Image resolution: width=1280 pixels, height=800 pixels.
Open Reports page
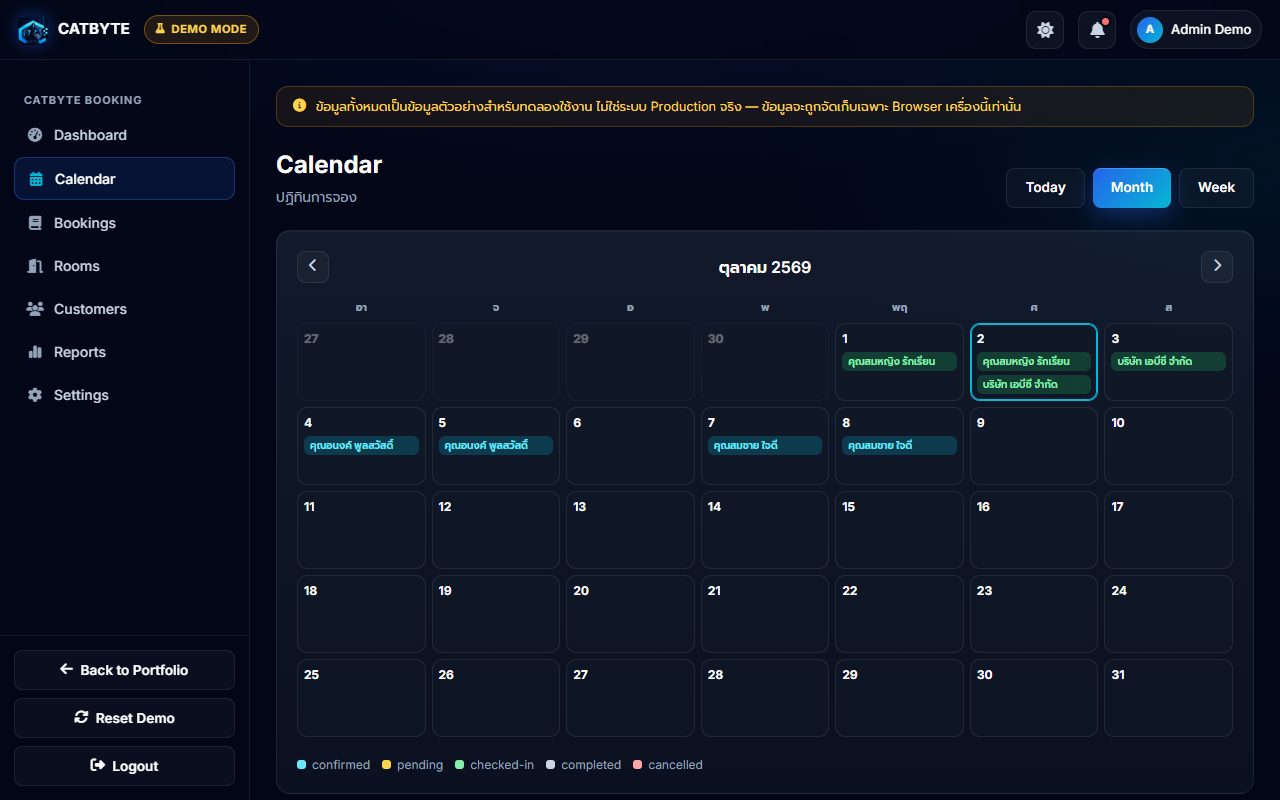(x=124, y=352)
